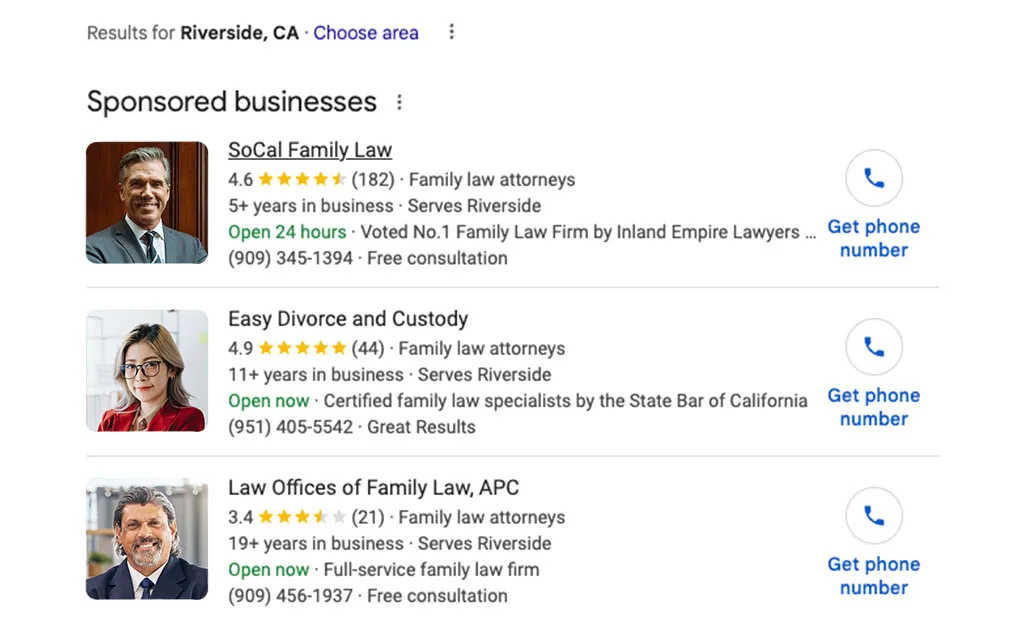Click phone number (951) 405-5542
Screen dimensions: 1020x621
(x=290, y=427)
